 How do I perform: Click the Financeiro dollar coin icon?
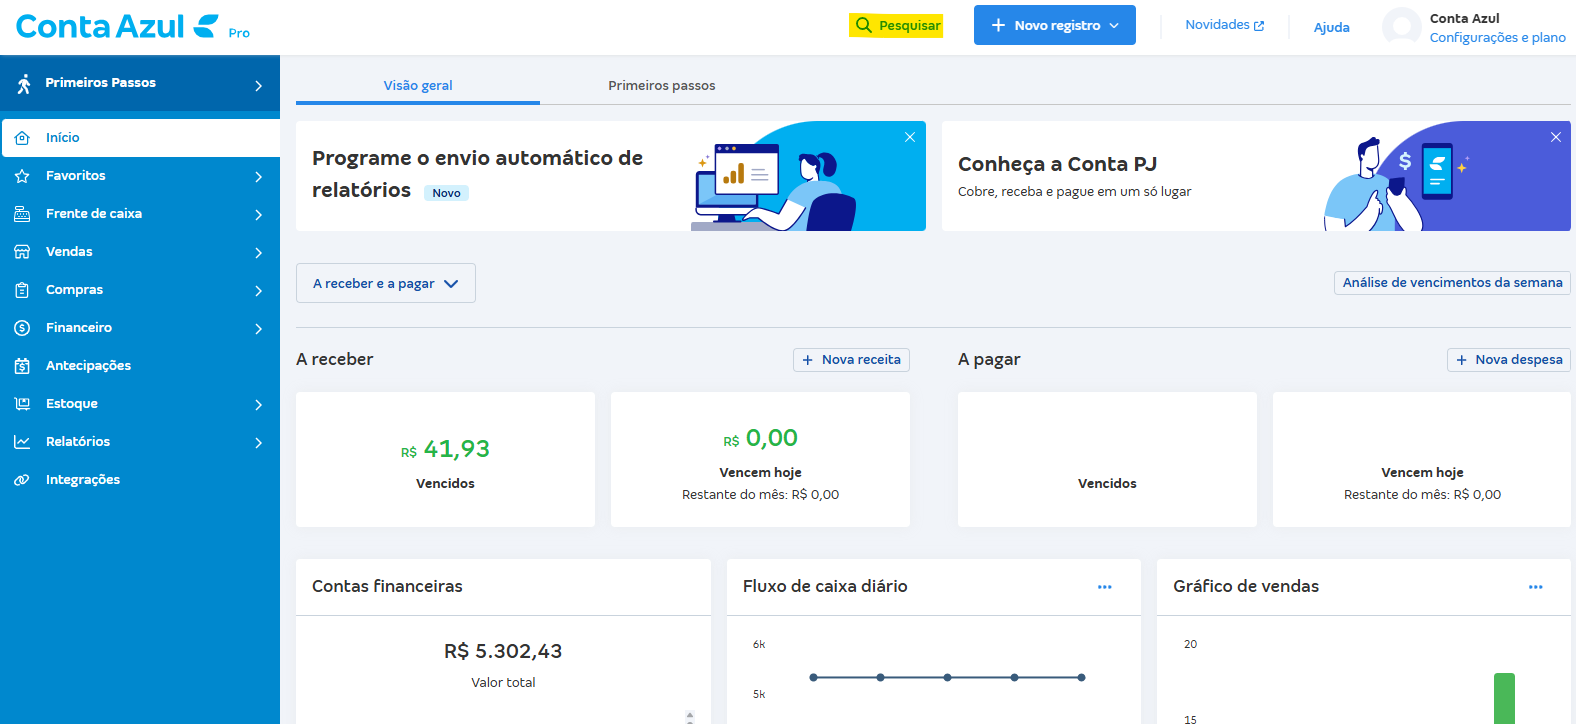[x=22, y=328]
